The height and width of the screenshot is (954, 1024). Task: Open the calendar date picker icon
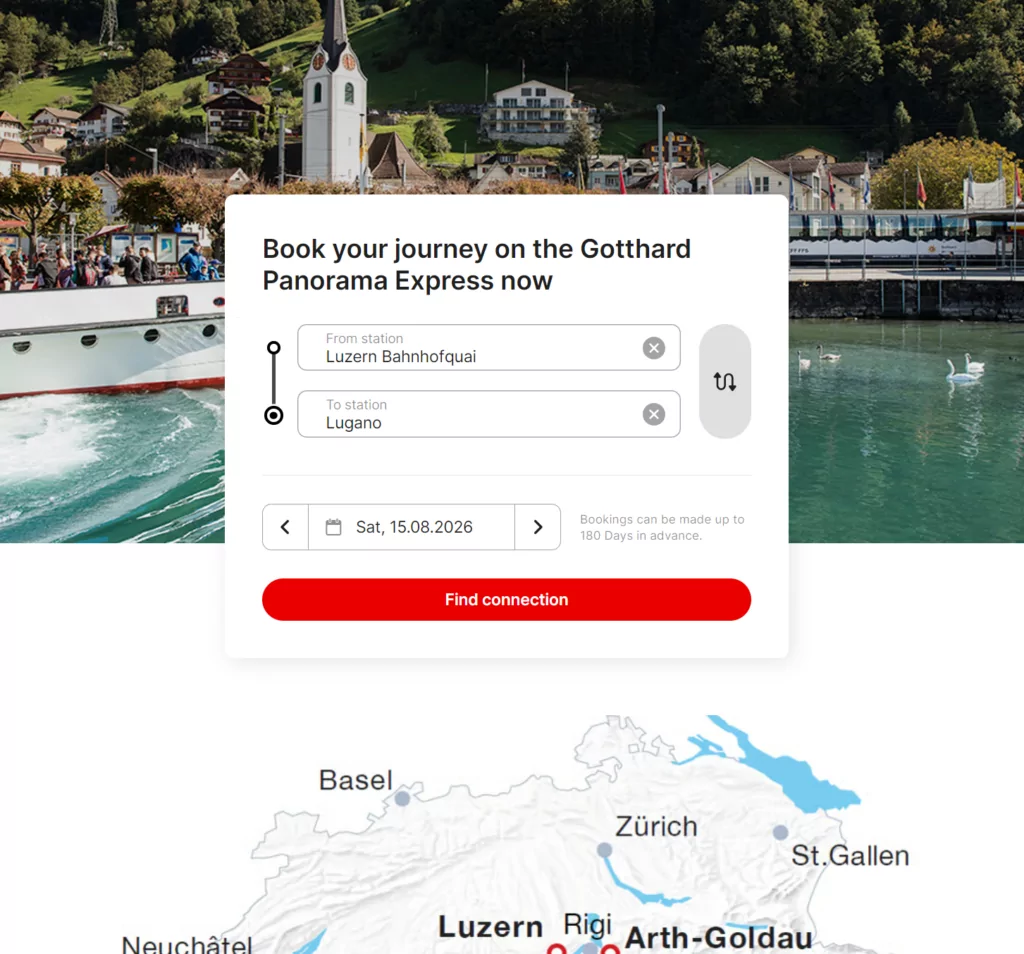point(333,527)
